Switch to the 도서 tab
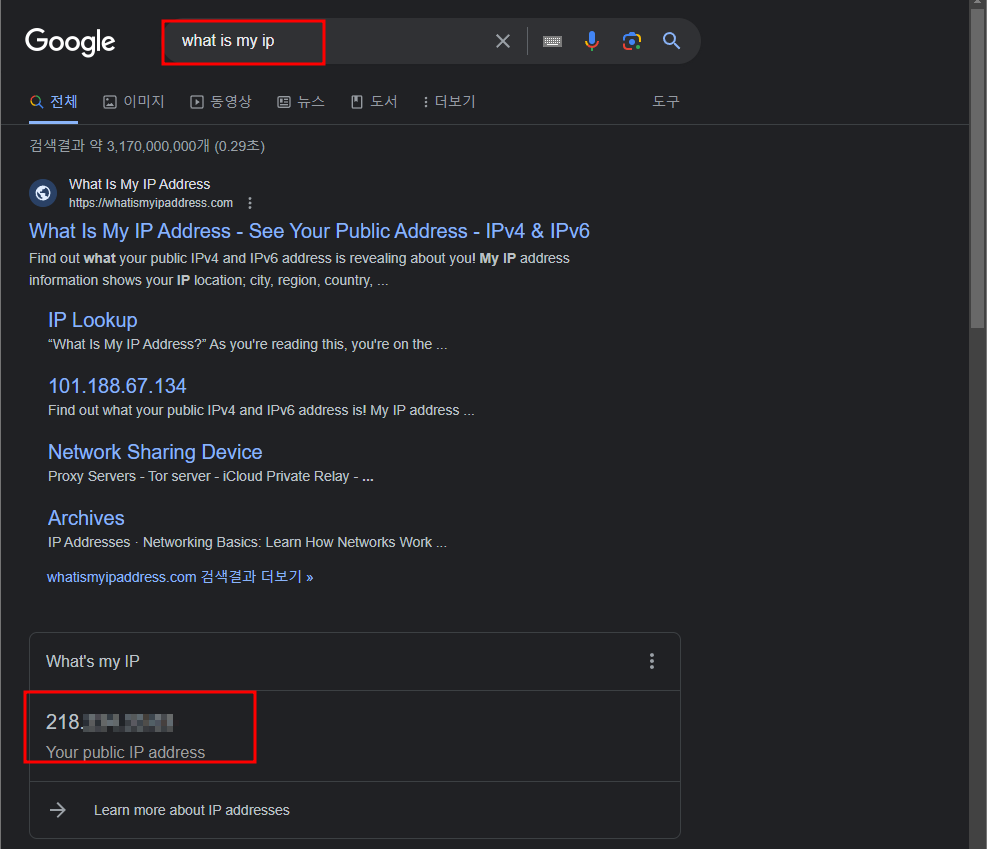Screen dimensions: 987x849 (x=374, y=101)
